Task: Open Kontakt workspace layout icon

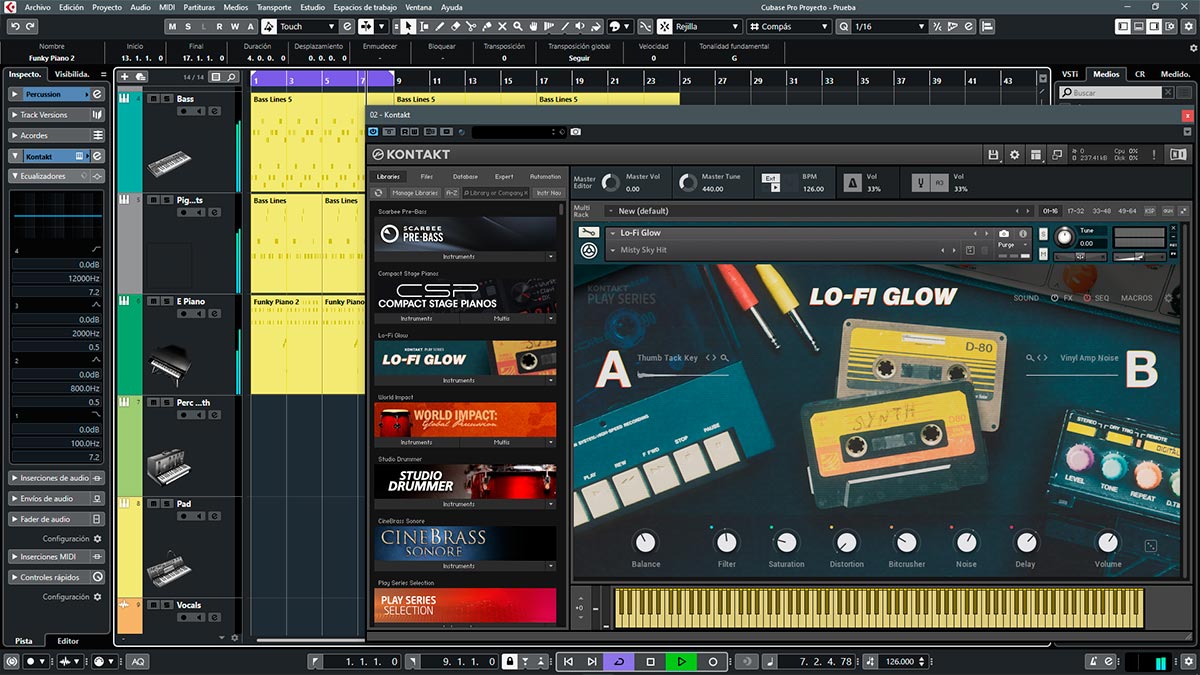Action: point(1035,155)
